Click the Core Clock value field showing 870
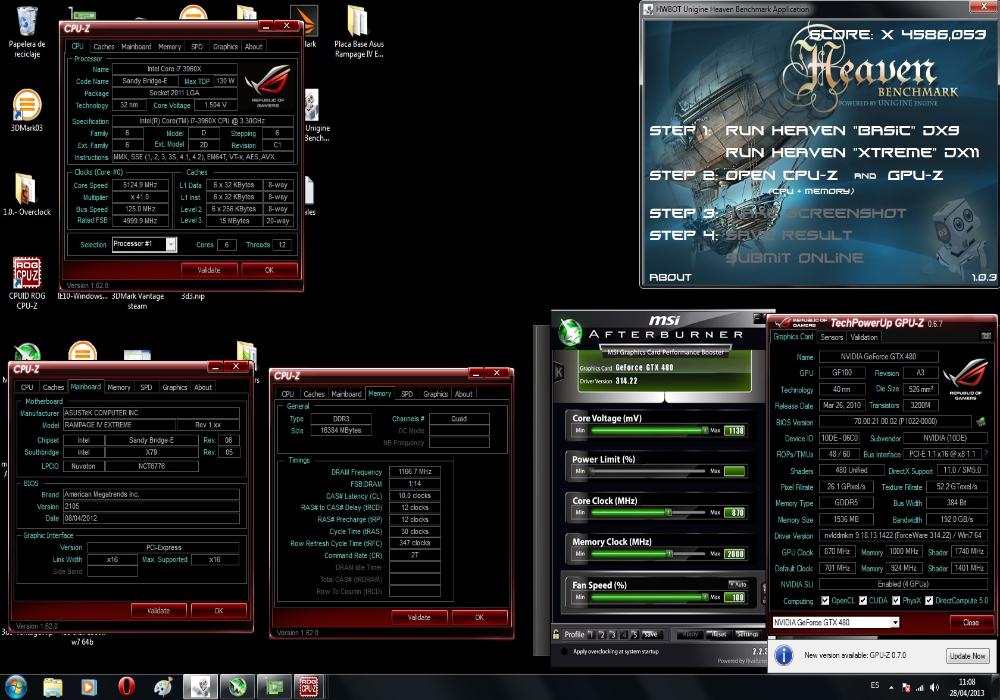1000x700 pixels. tap(735, 513)
